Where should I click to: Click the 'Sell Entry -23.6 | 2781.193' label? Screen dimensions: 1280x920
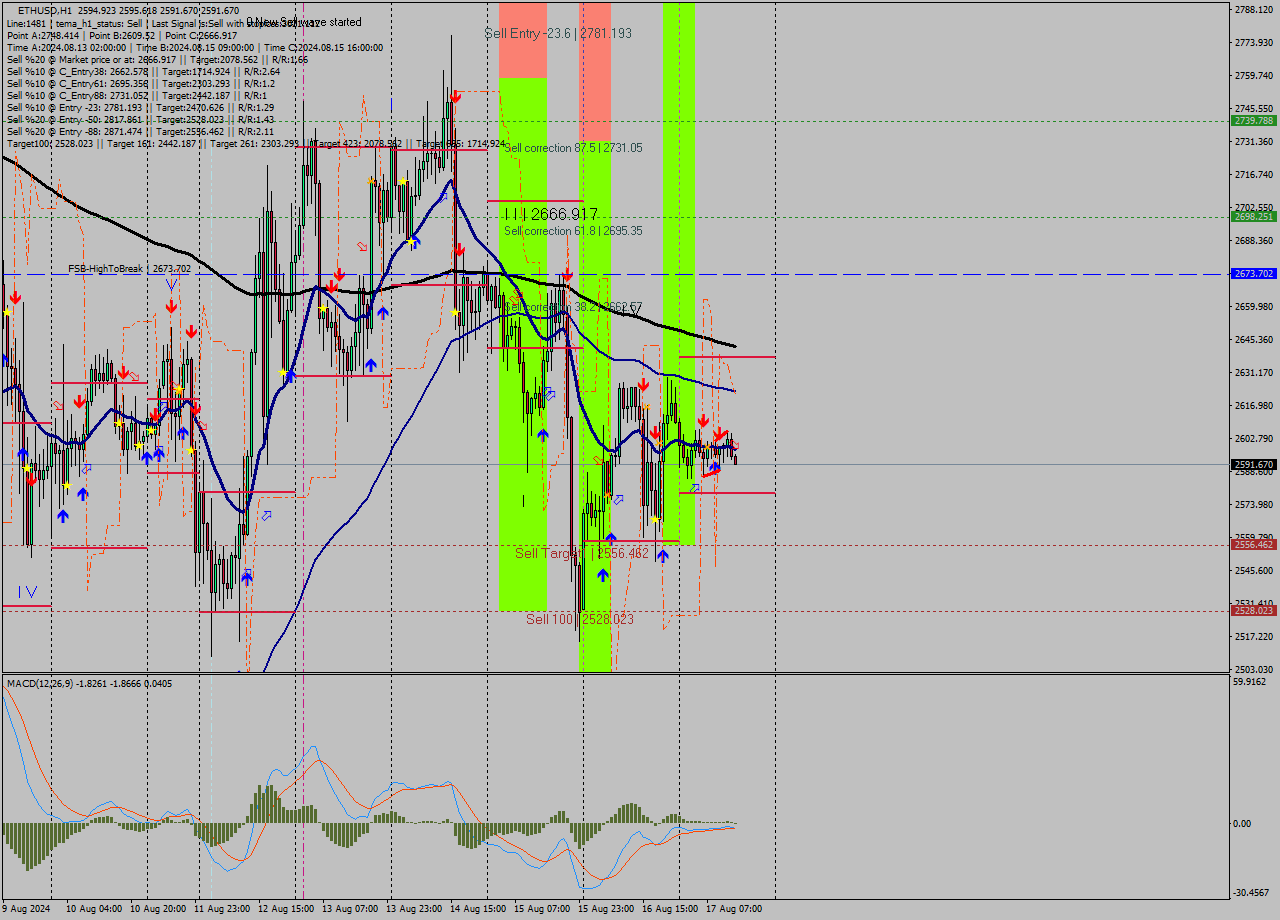pos(558,33)
